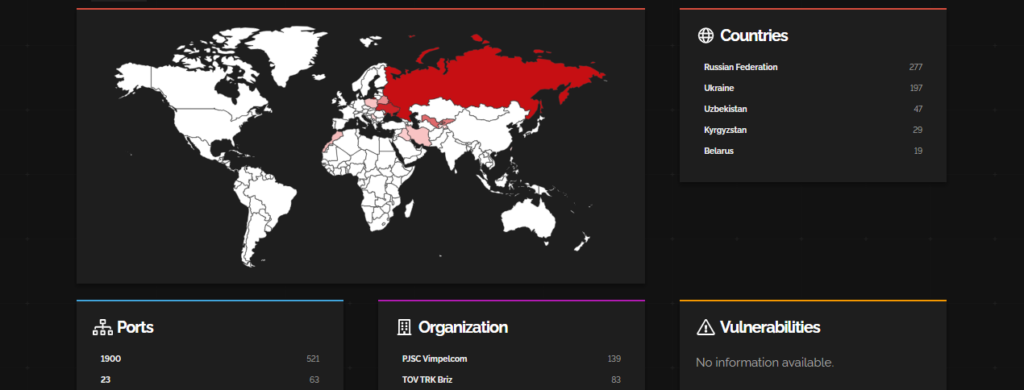This screenshot has width=1024, height=390.
Task: Click the Kyrgyzstan count 29
Action: click(x=918, y=130)
